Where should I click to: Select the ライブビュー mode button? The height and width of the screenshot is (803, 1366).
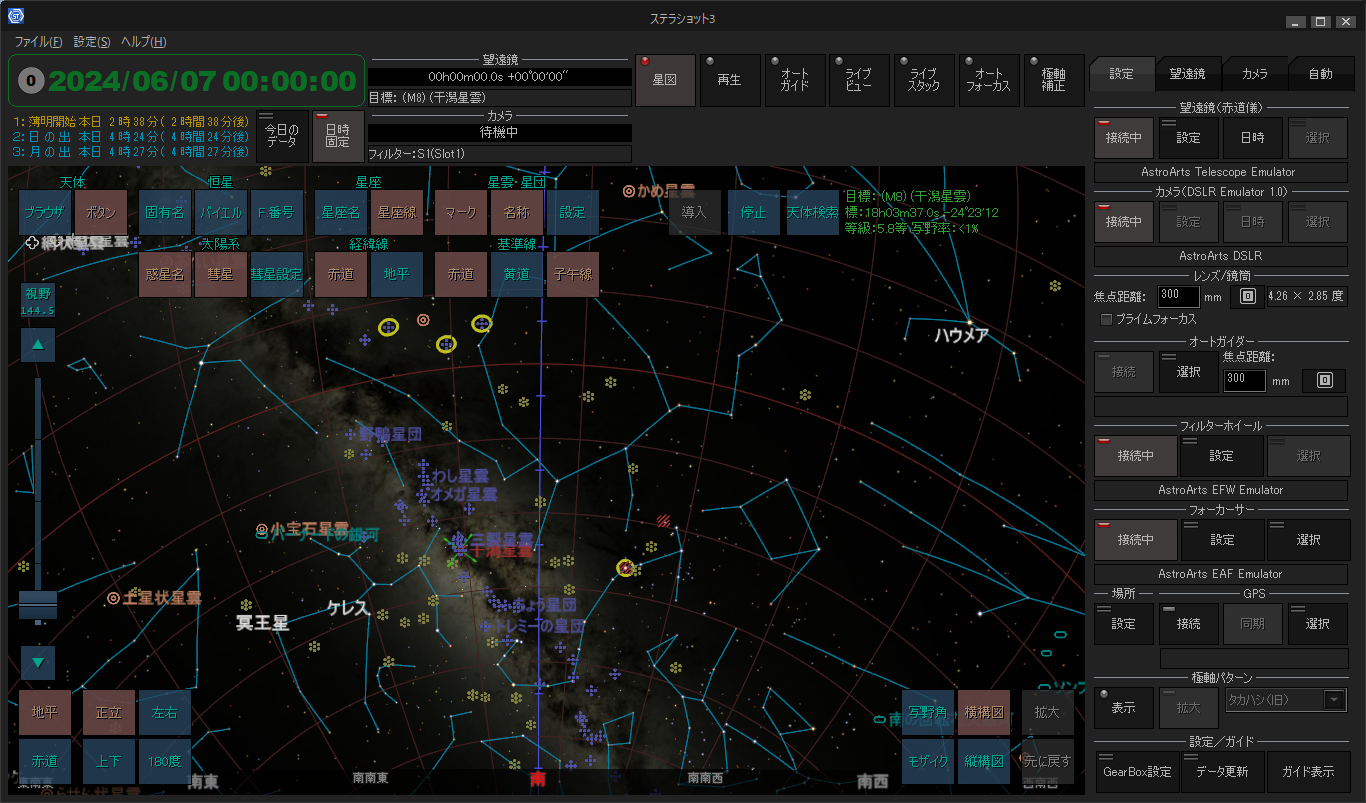tap(860, 80)
